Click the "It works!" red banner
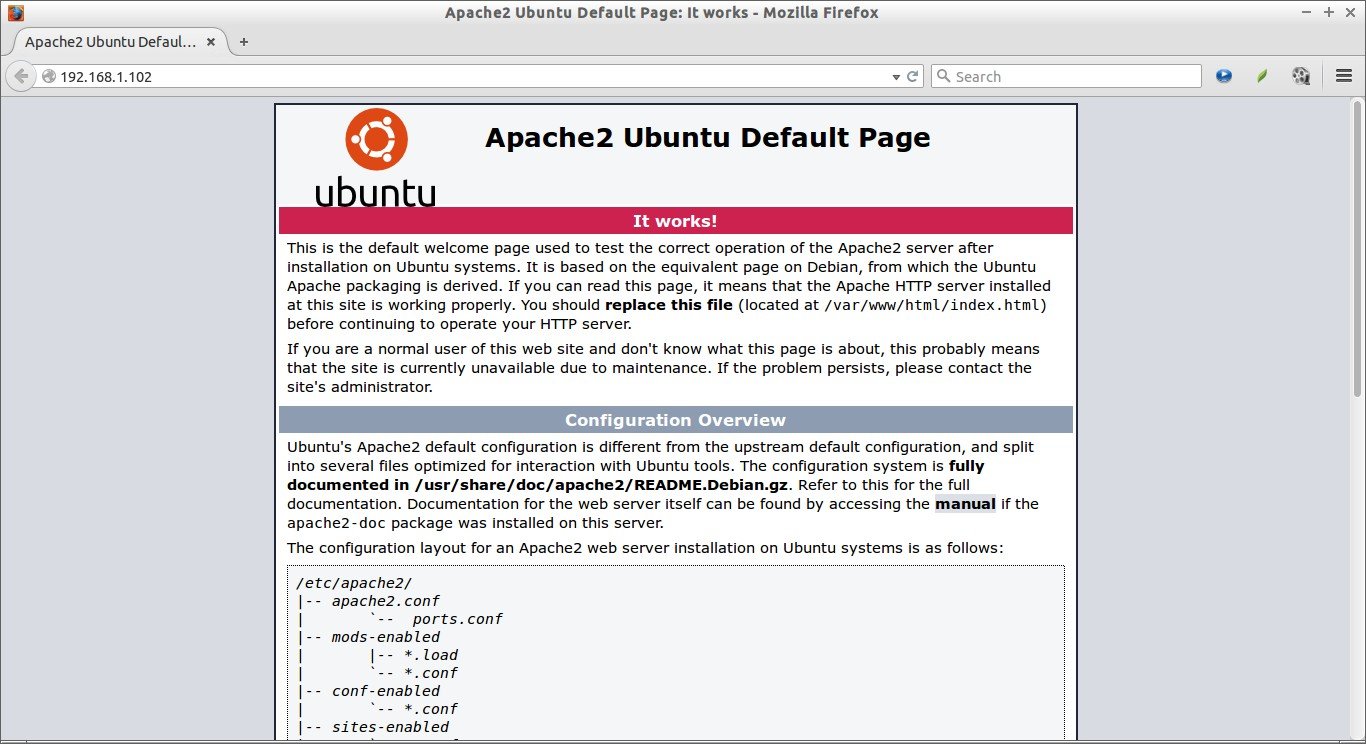The height and width of the screenshot is (744, 1366). point(675,221)
